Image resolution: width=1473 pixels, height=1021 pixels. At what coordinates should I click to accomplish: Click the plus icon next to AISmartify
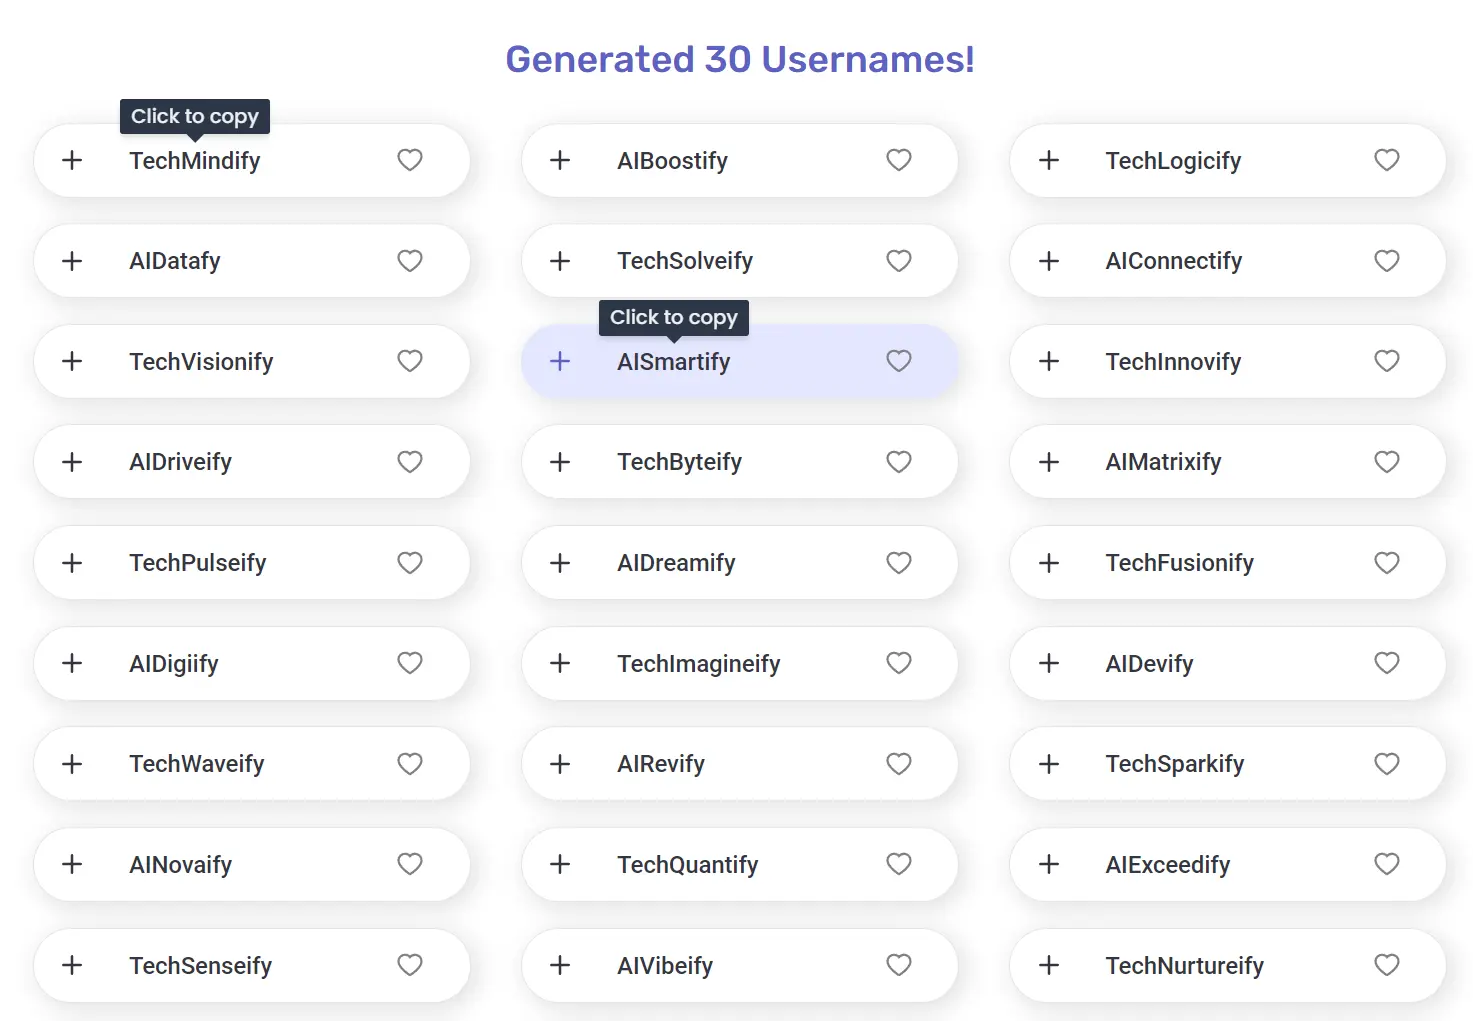tap(559, 361)
